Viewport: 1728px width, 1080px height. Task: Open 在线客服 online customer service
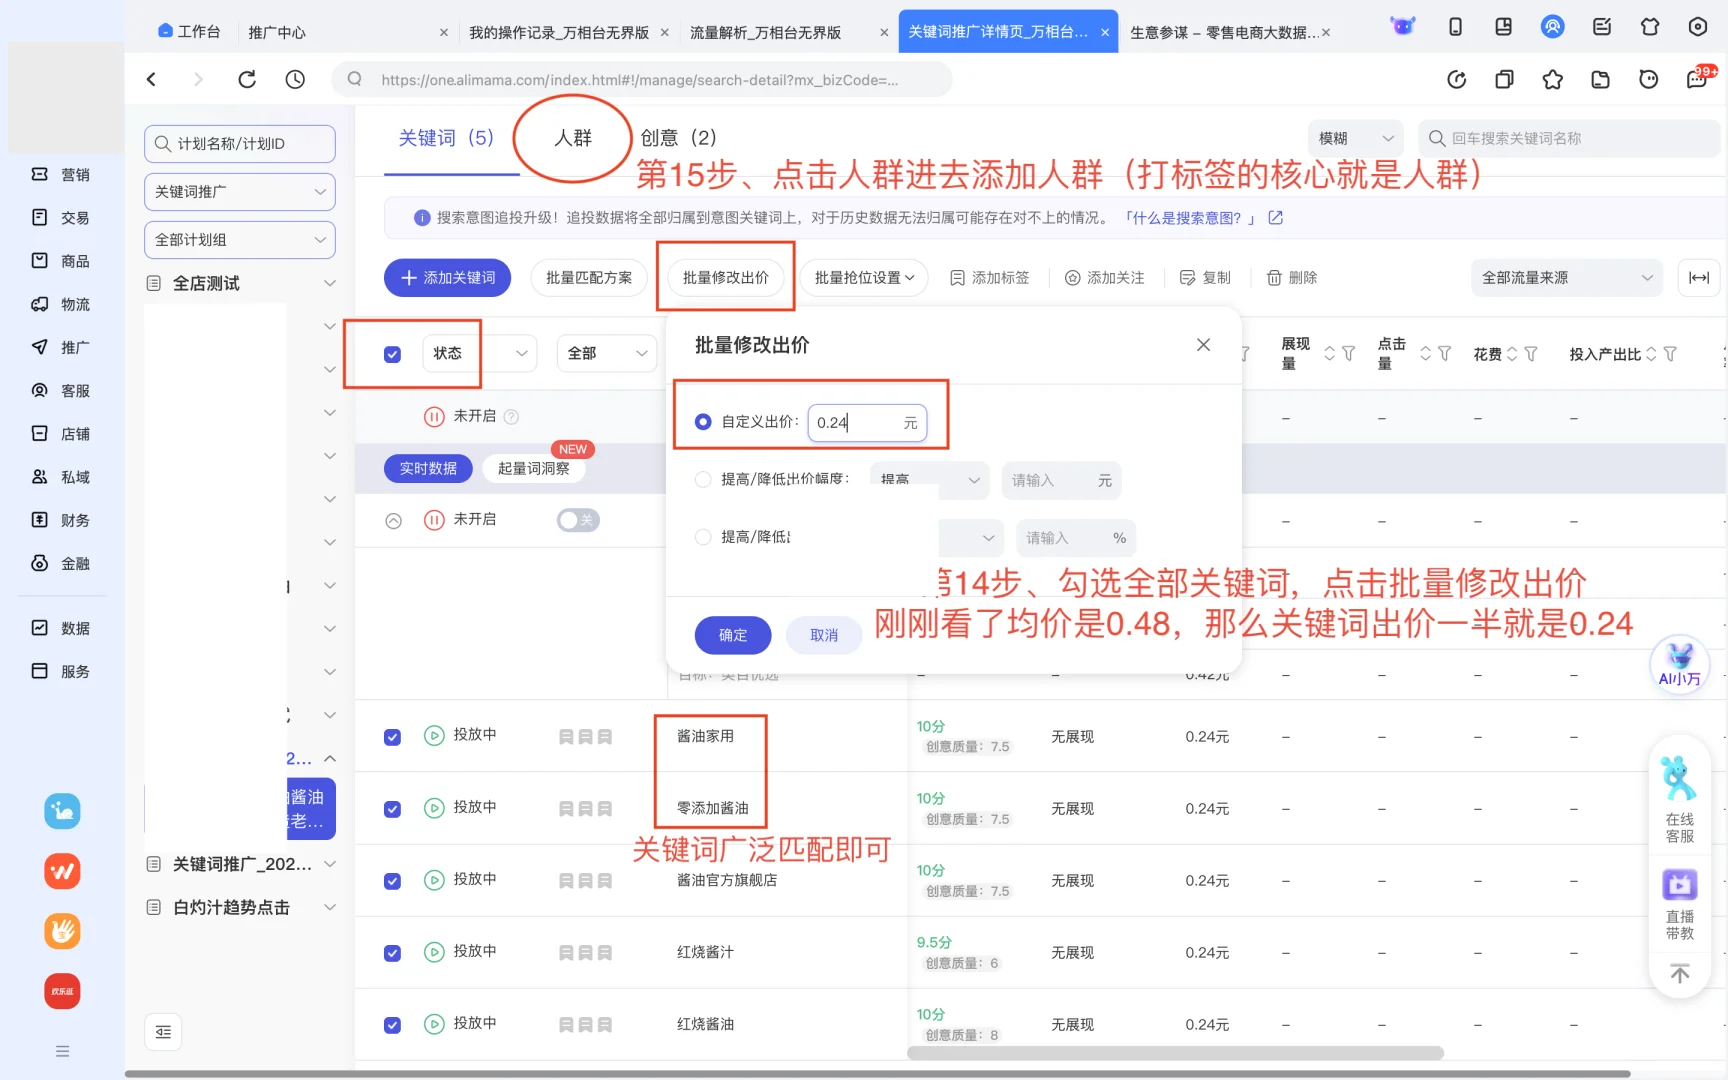click(1679, 795)
